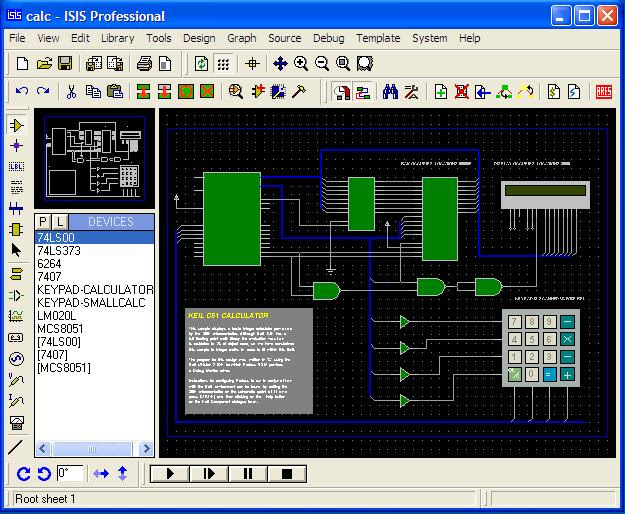Cut selection with scissors icon

click(x=72, y=92)
